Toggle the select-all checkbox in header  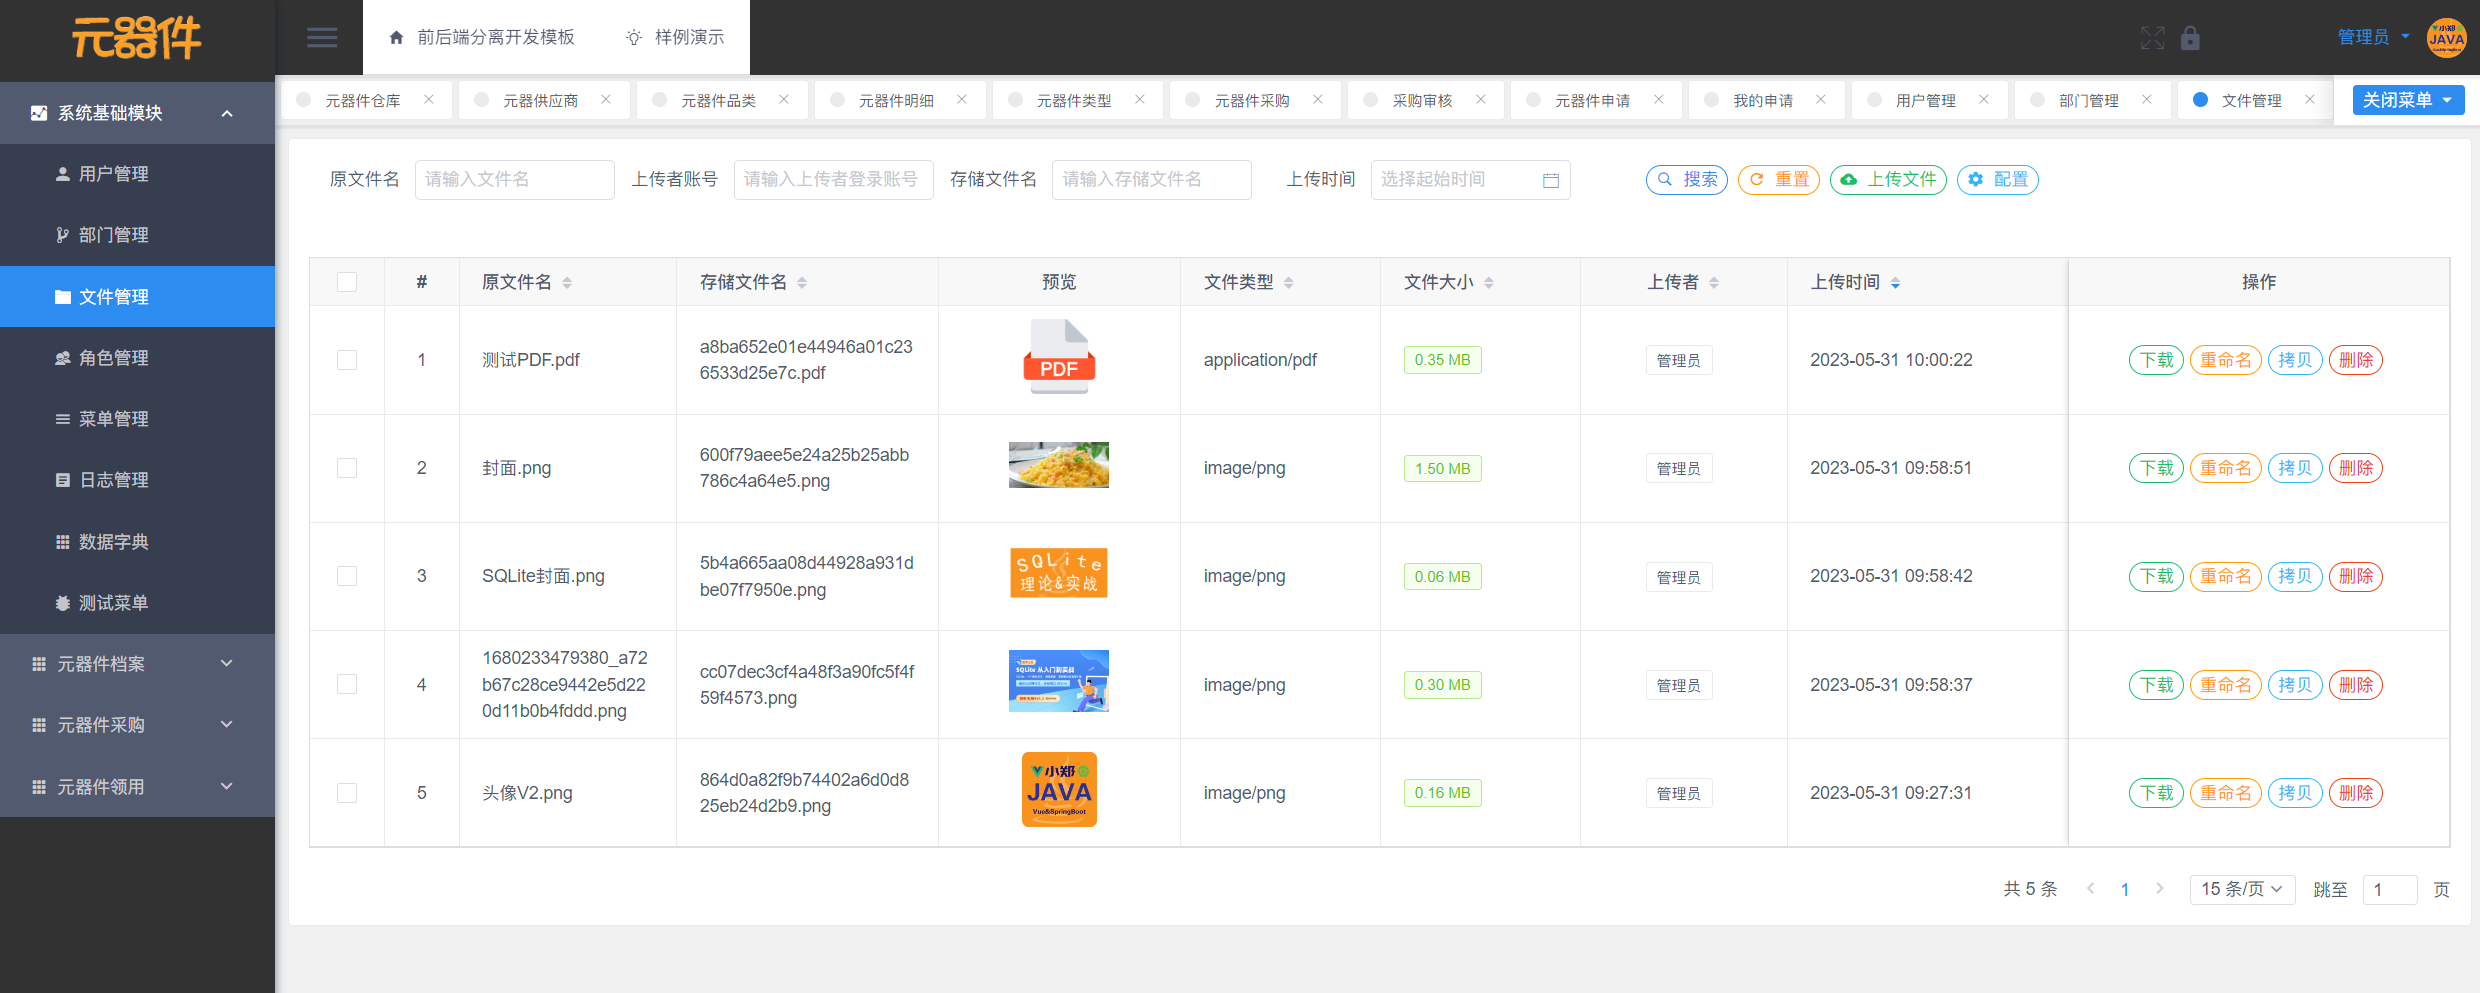[347, 282]
